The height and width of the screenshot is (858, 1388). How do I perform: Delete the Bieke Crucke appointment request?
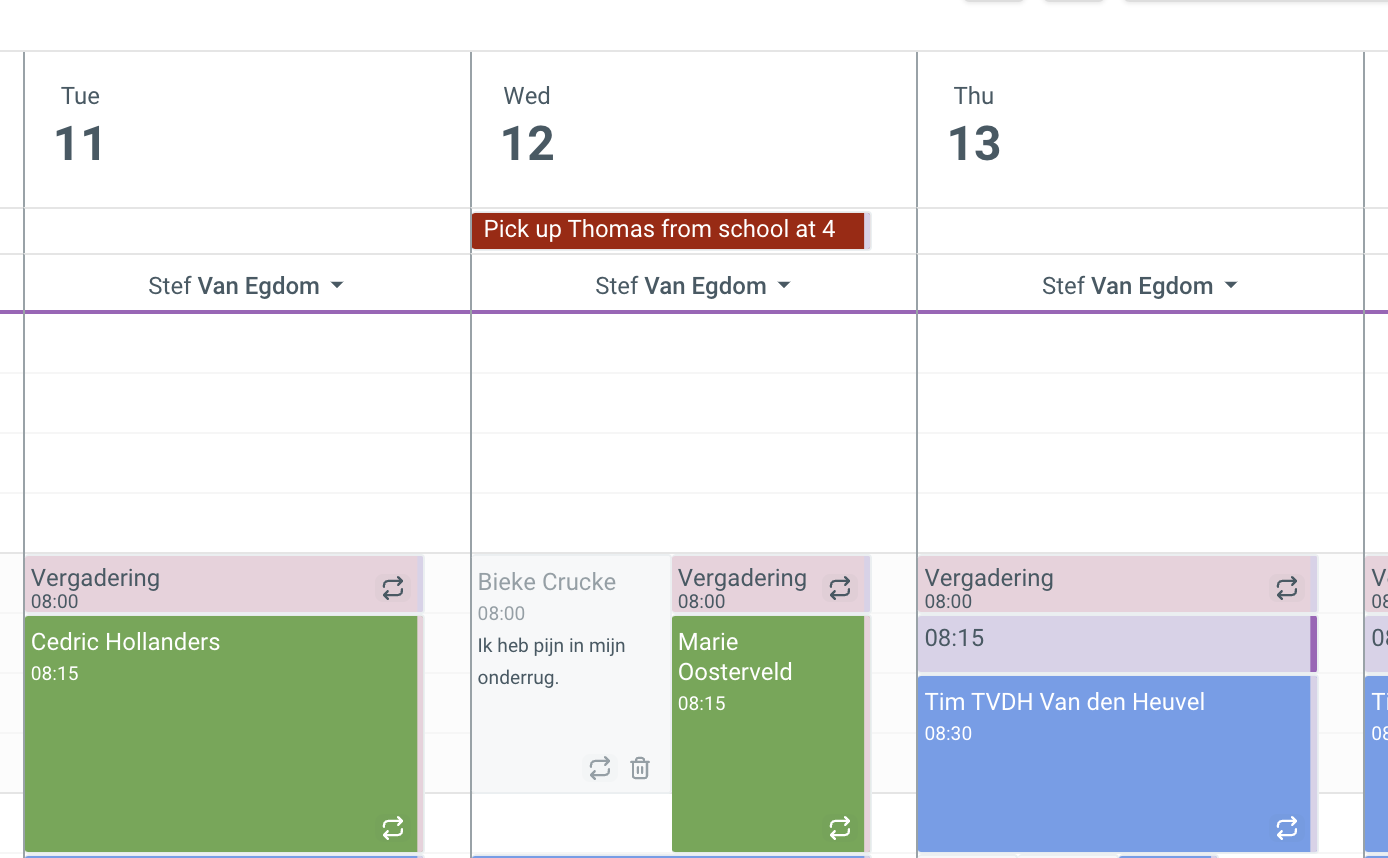[640, 768]
